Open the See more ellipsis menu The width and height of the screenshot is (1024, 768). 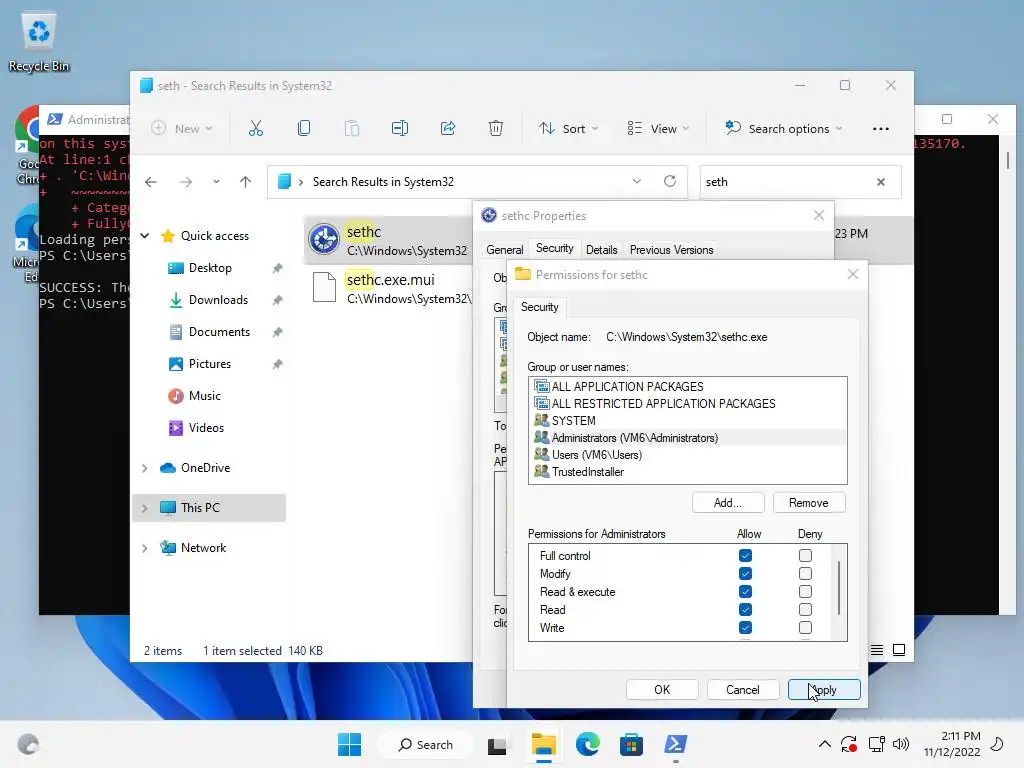click(880, 129)
